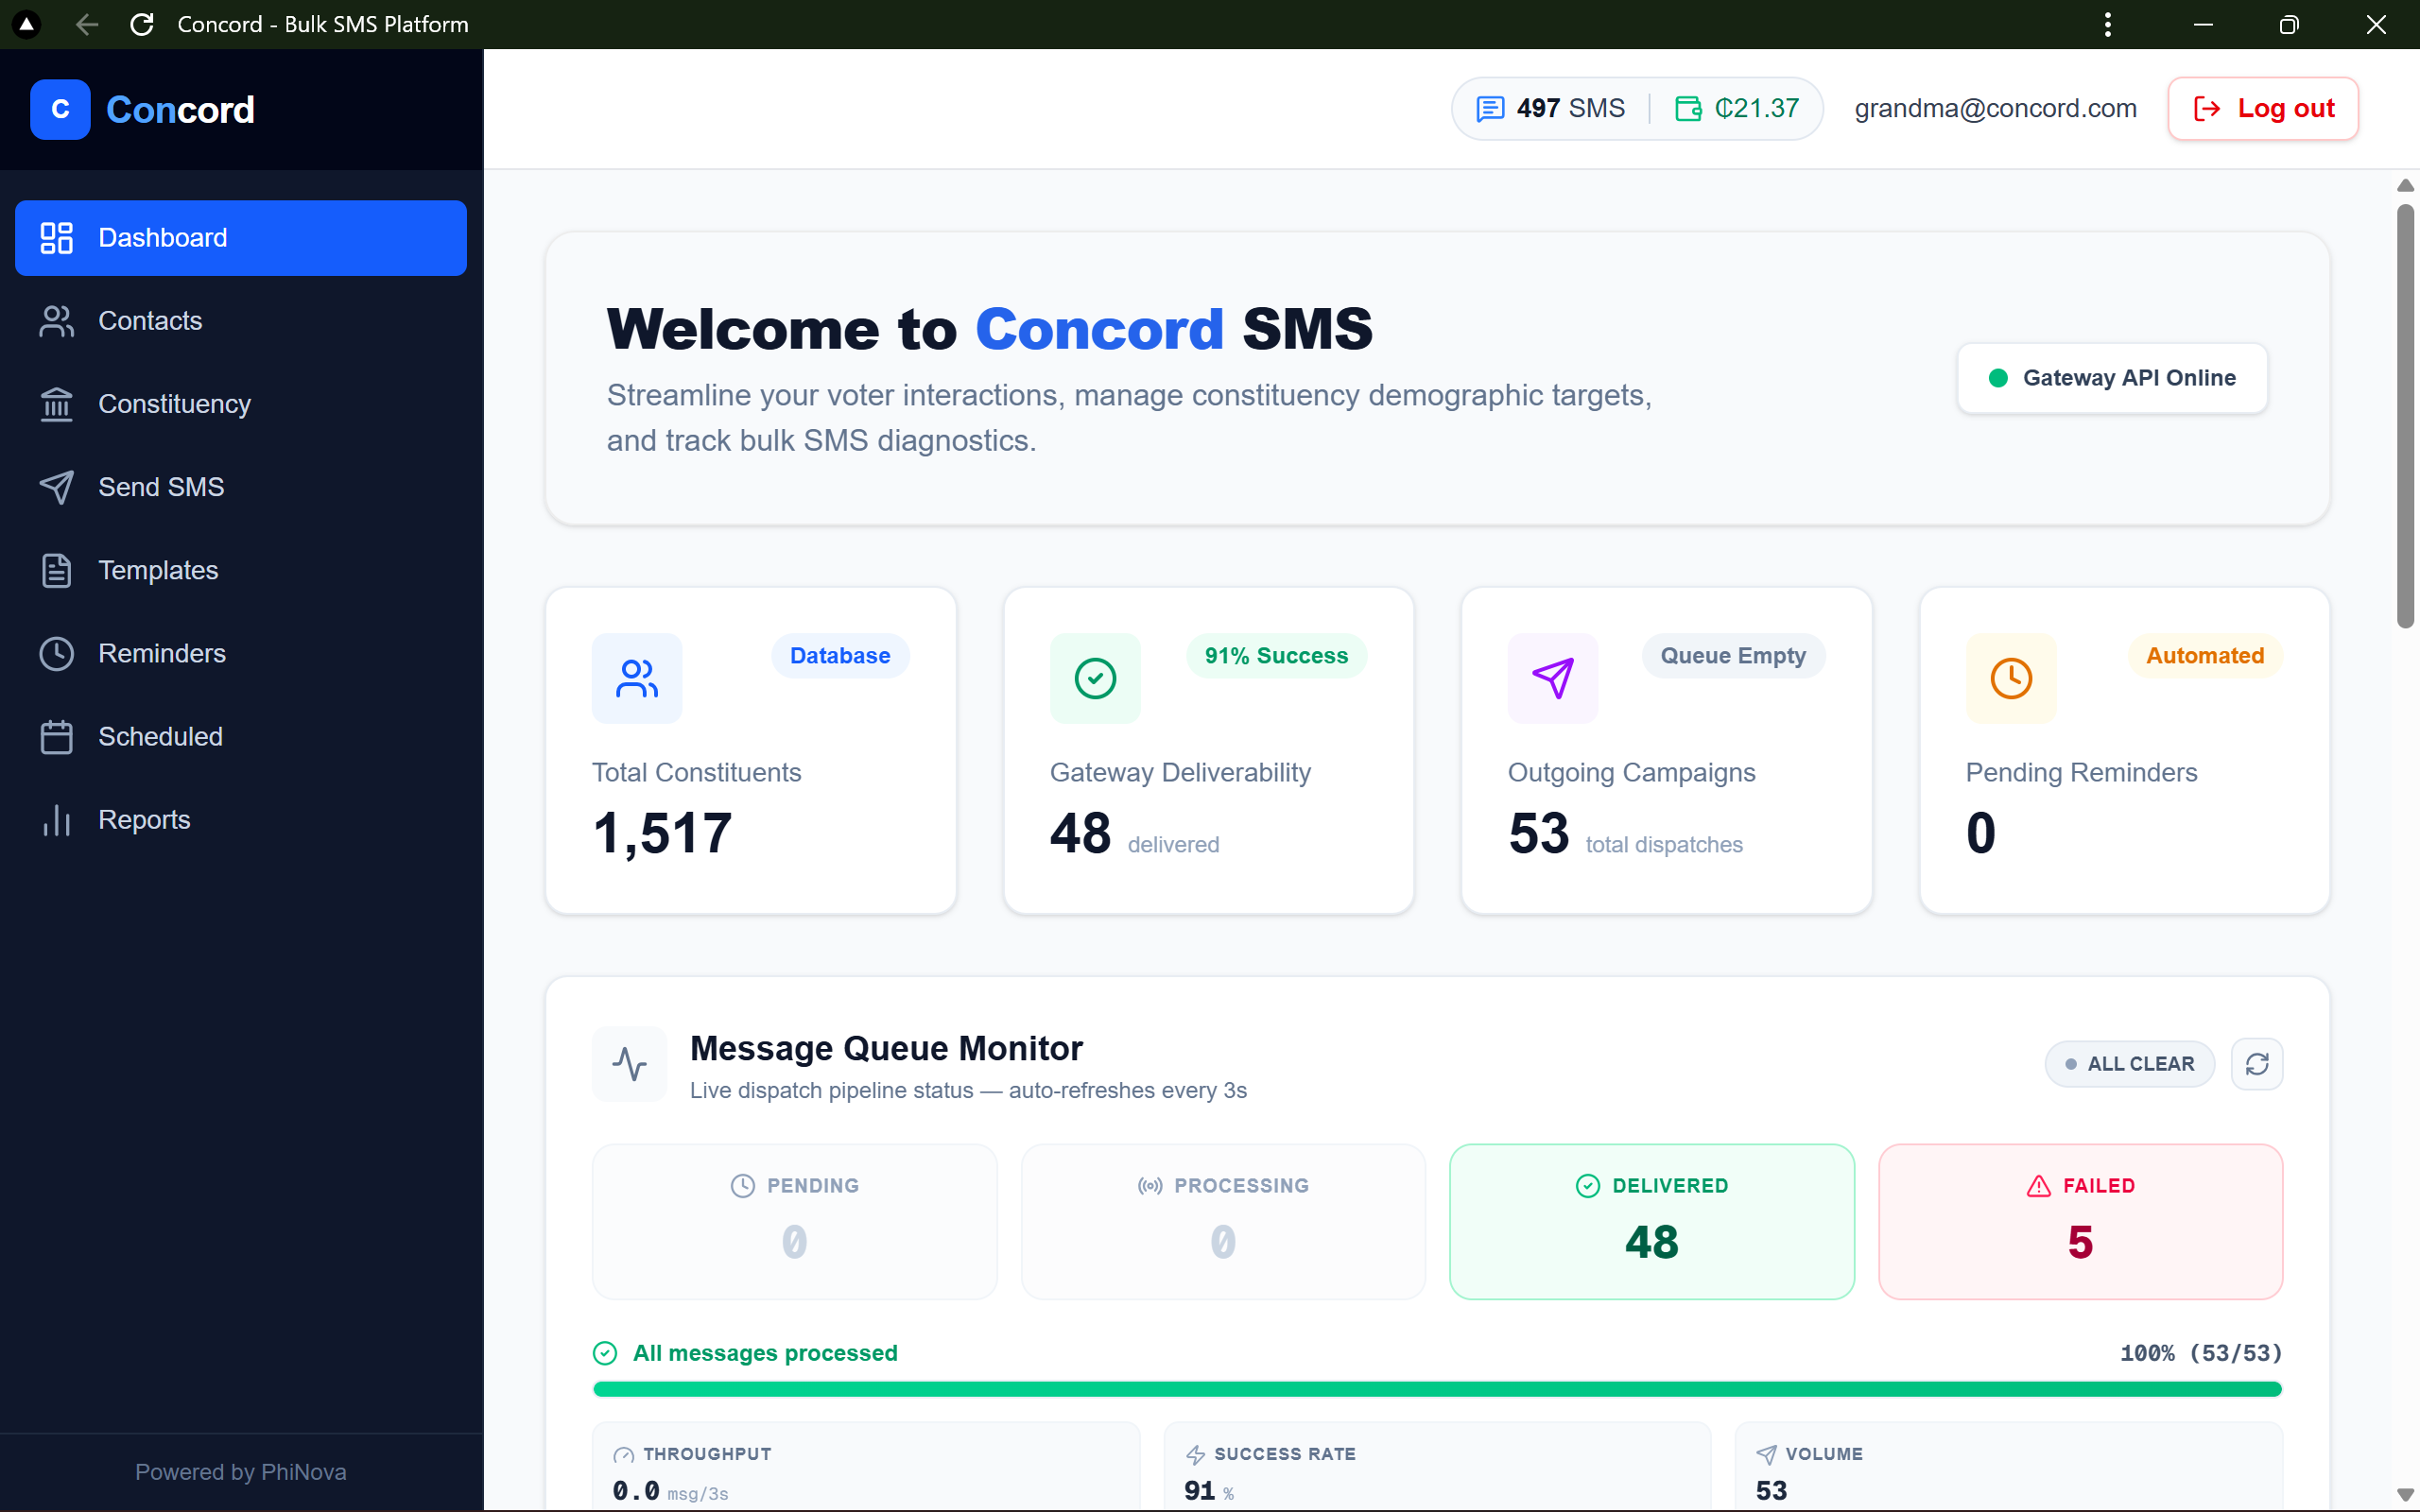The image size is (2420, 1512).
Task: Click the browser back arrow
Action: click(x=87, y=24)
